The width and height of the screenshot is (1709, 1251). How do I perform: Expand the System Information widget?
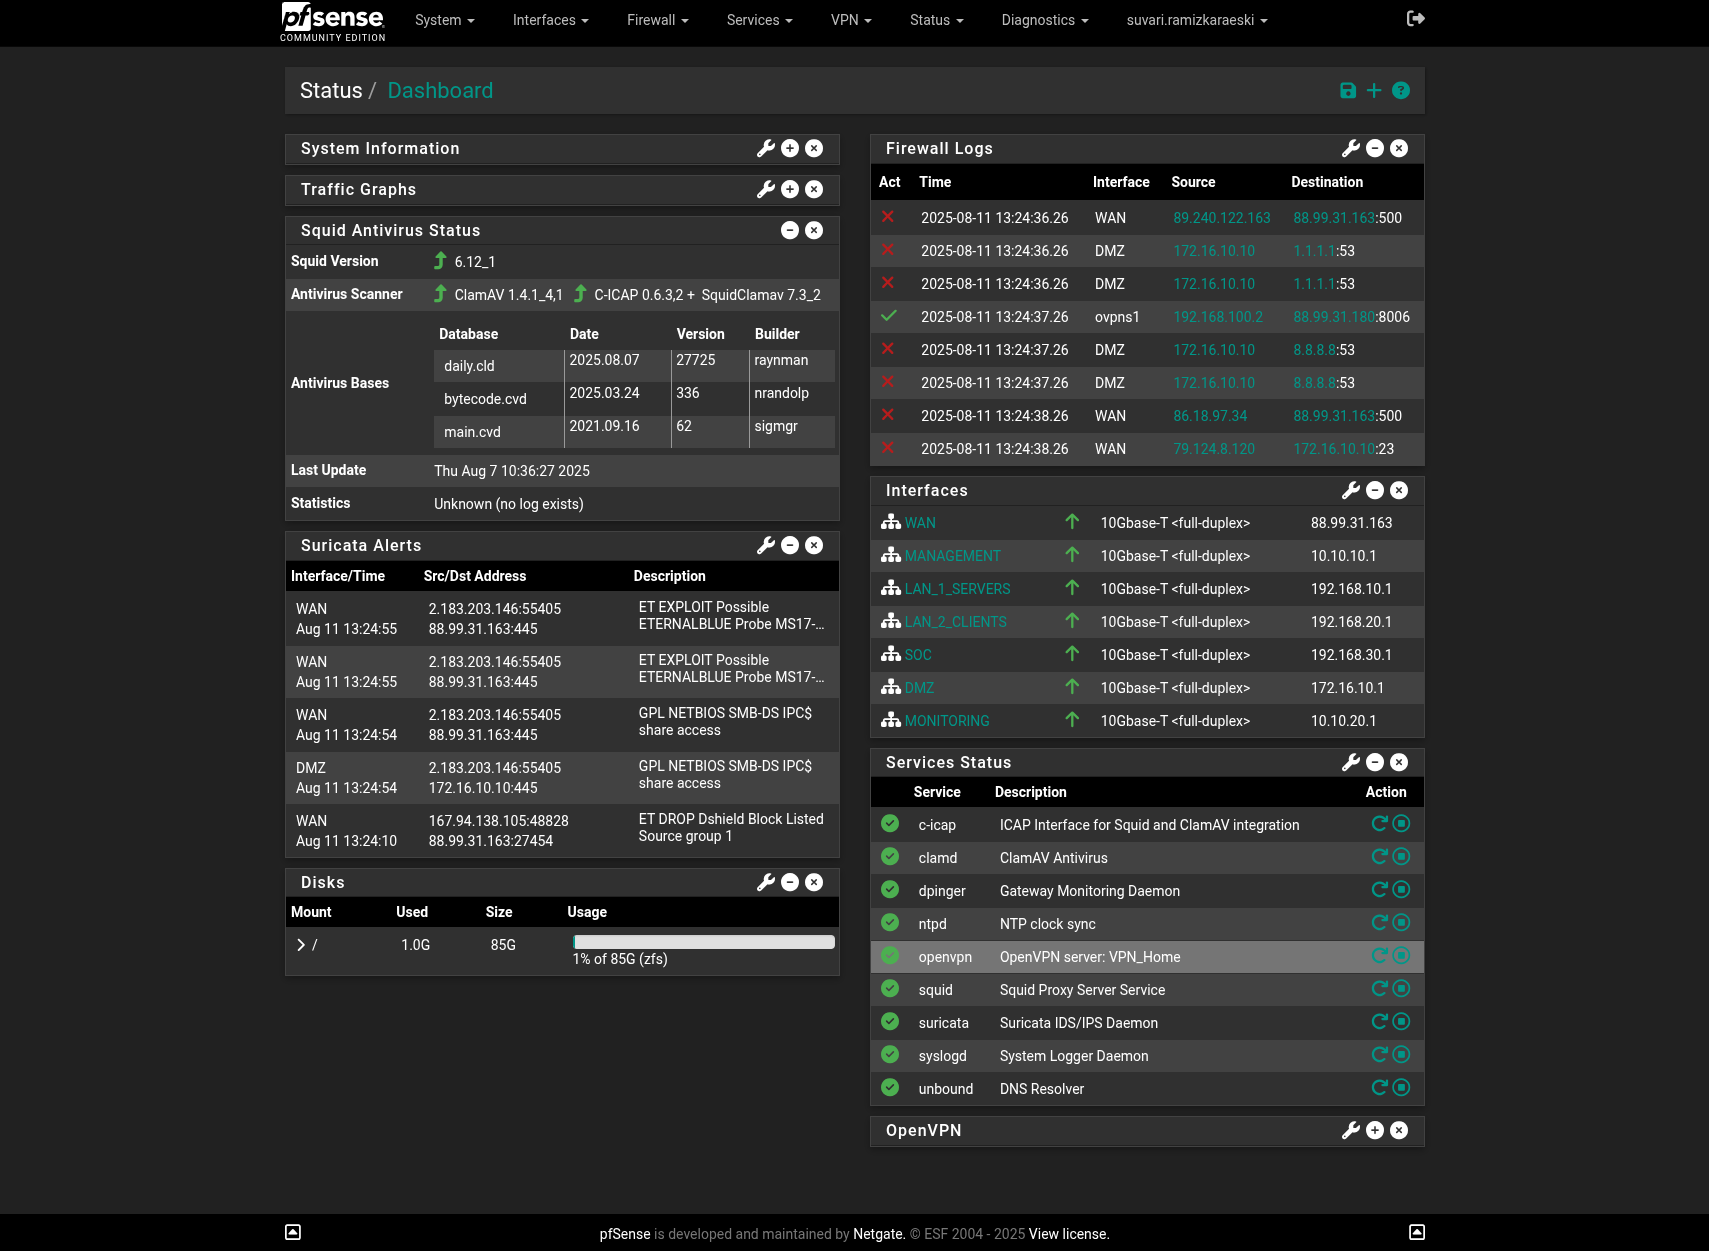[790, 148]
